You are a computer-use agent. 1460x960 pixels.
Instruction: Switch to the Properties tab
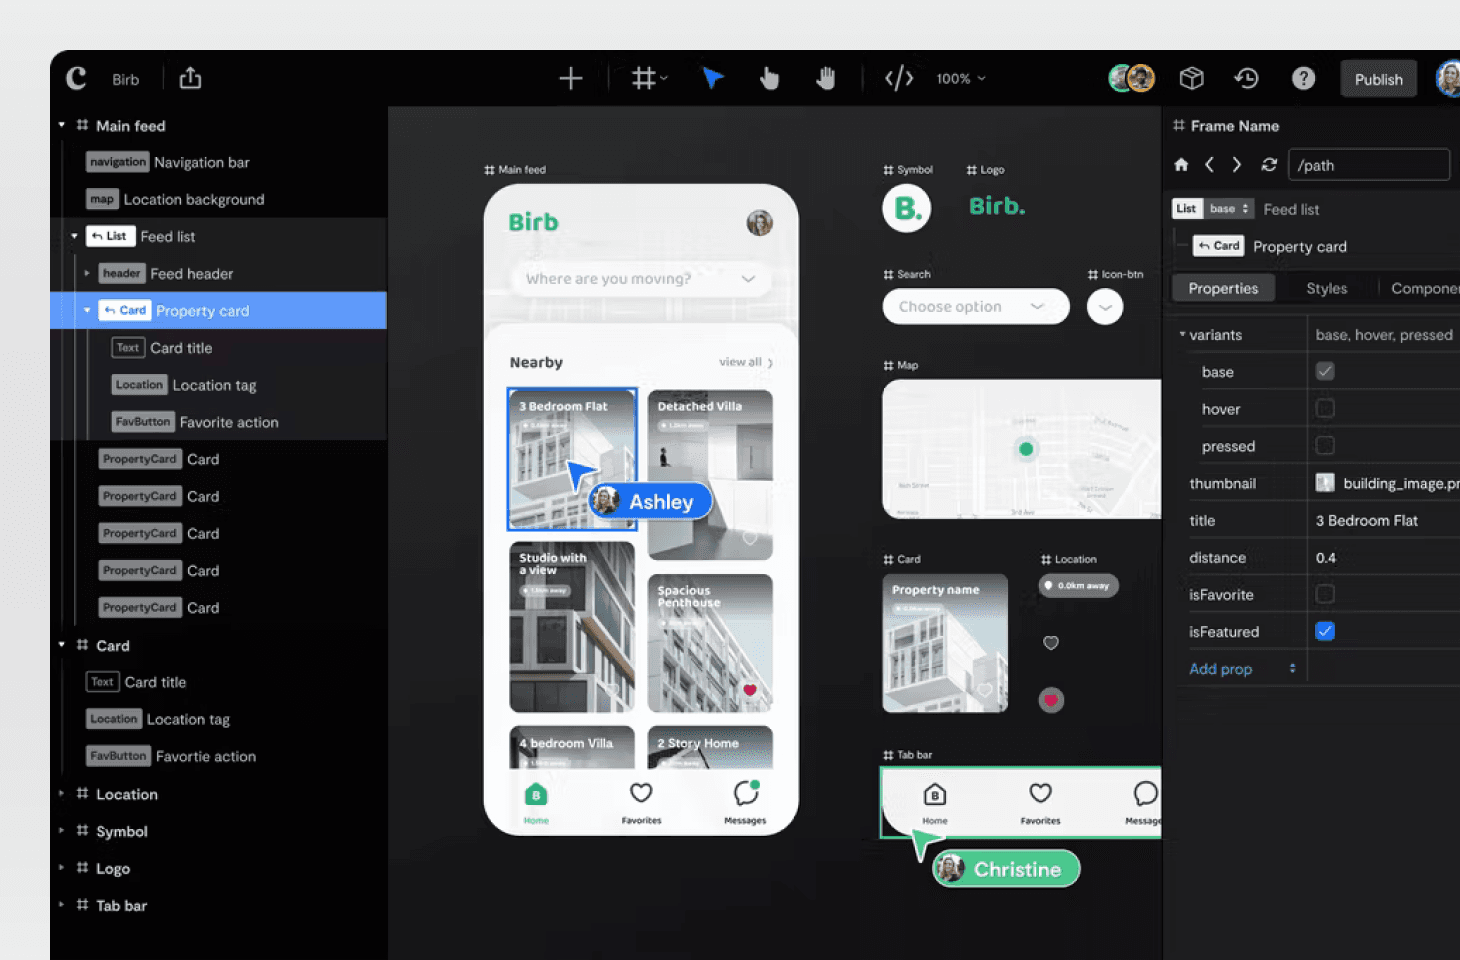[1222, 288]
